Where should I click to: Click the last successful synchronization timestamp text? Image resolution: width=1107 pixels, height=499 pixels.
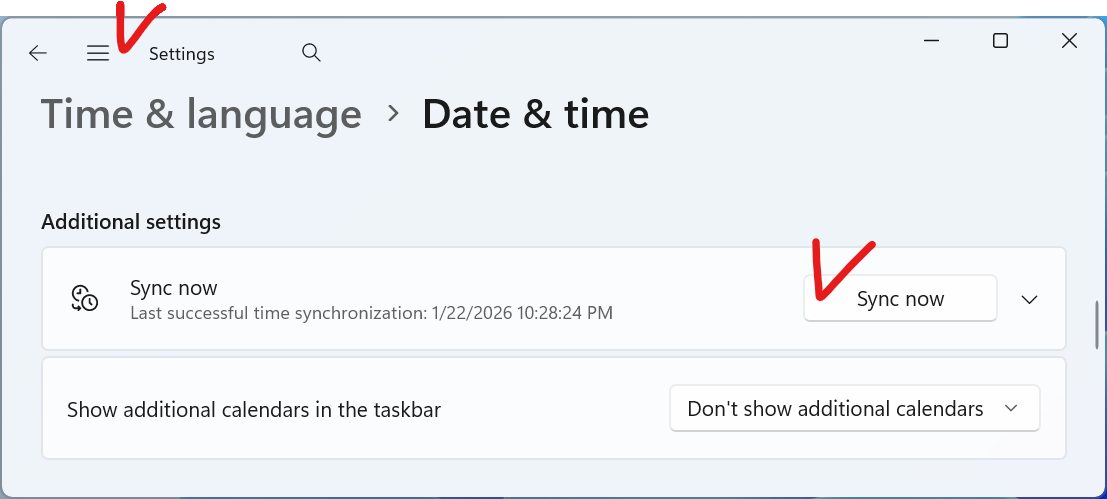[371, 313]
